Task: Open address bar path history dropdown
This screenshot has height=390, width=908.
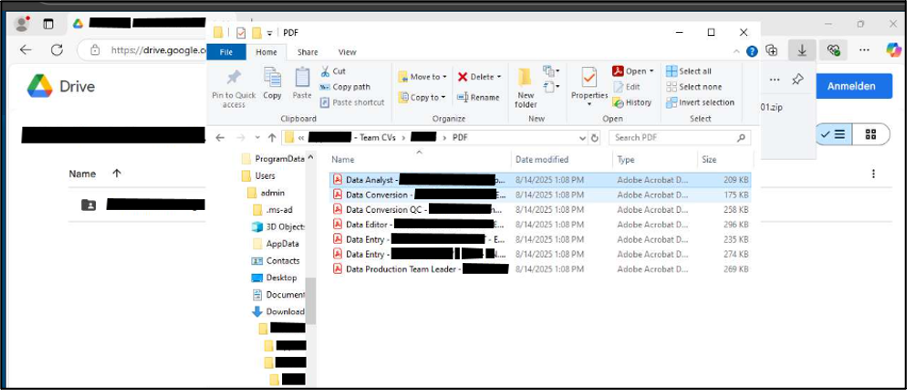Action: point(583,138)
